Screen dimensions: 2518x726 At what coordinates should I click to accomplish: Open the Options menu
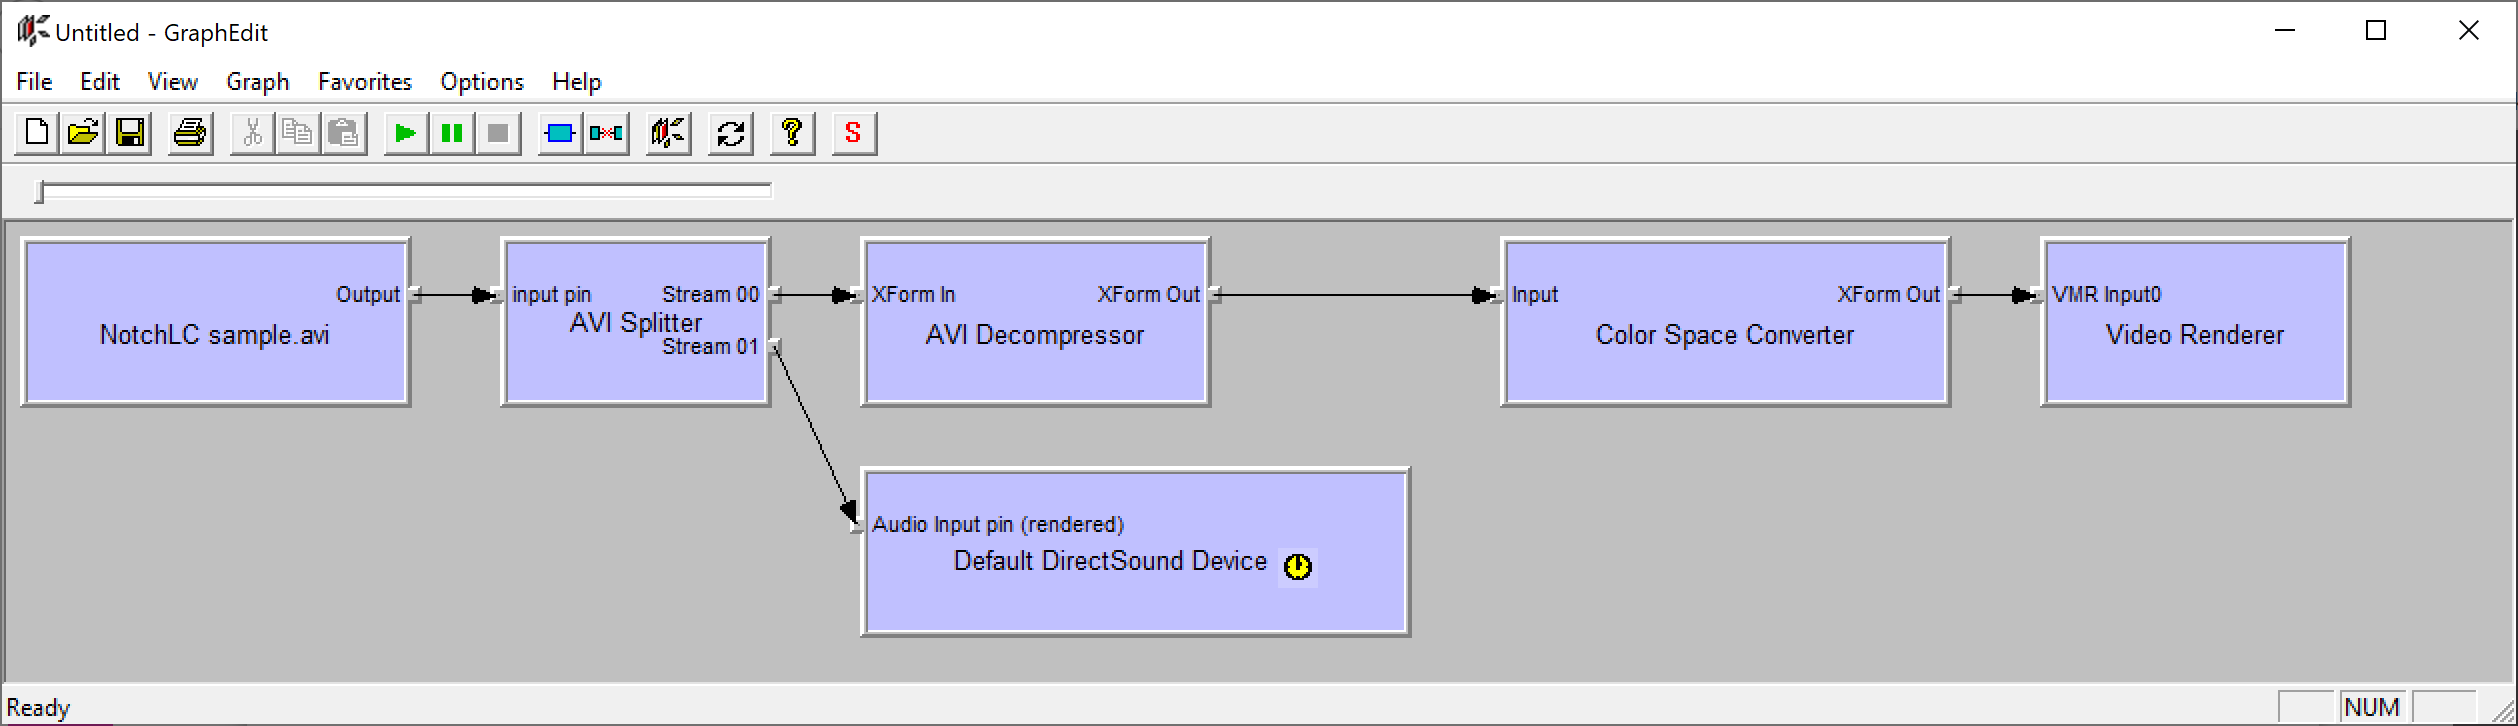(x=481, y=82)
